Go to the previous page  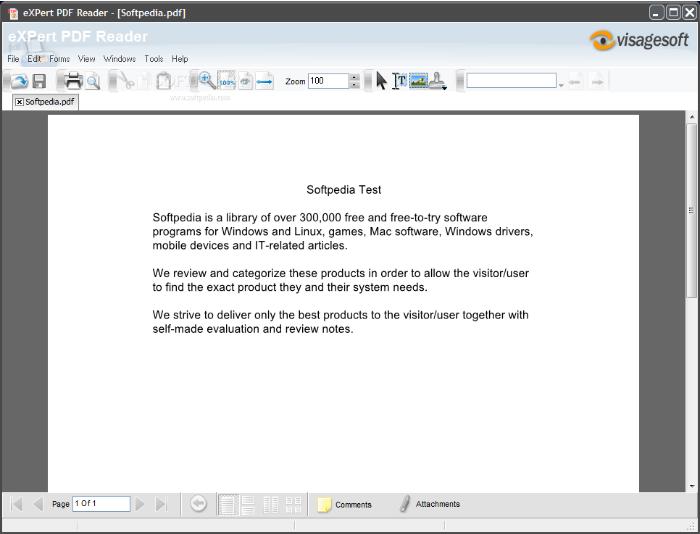pyautogui.click(x=38, y=504)
